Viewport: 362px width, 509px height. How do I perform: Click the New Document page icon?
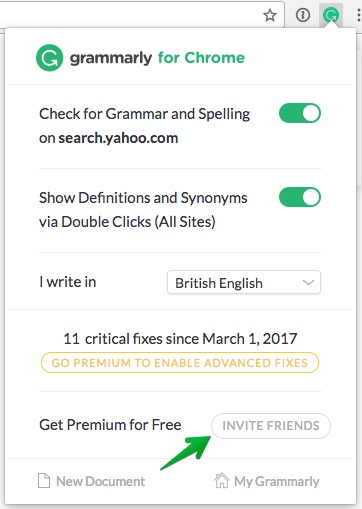(44, 481)
